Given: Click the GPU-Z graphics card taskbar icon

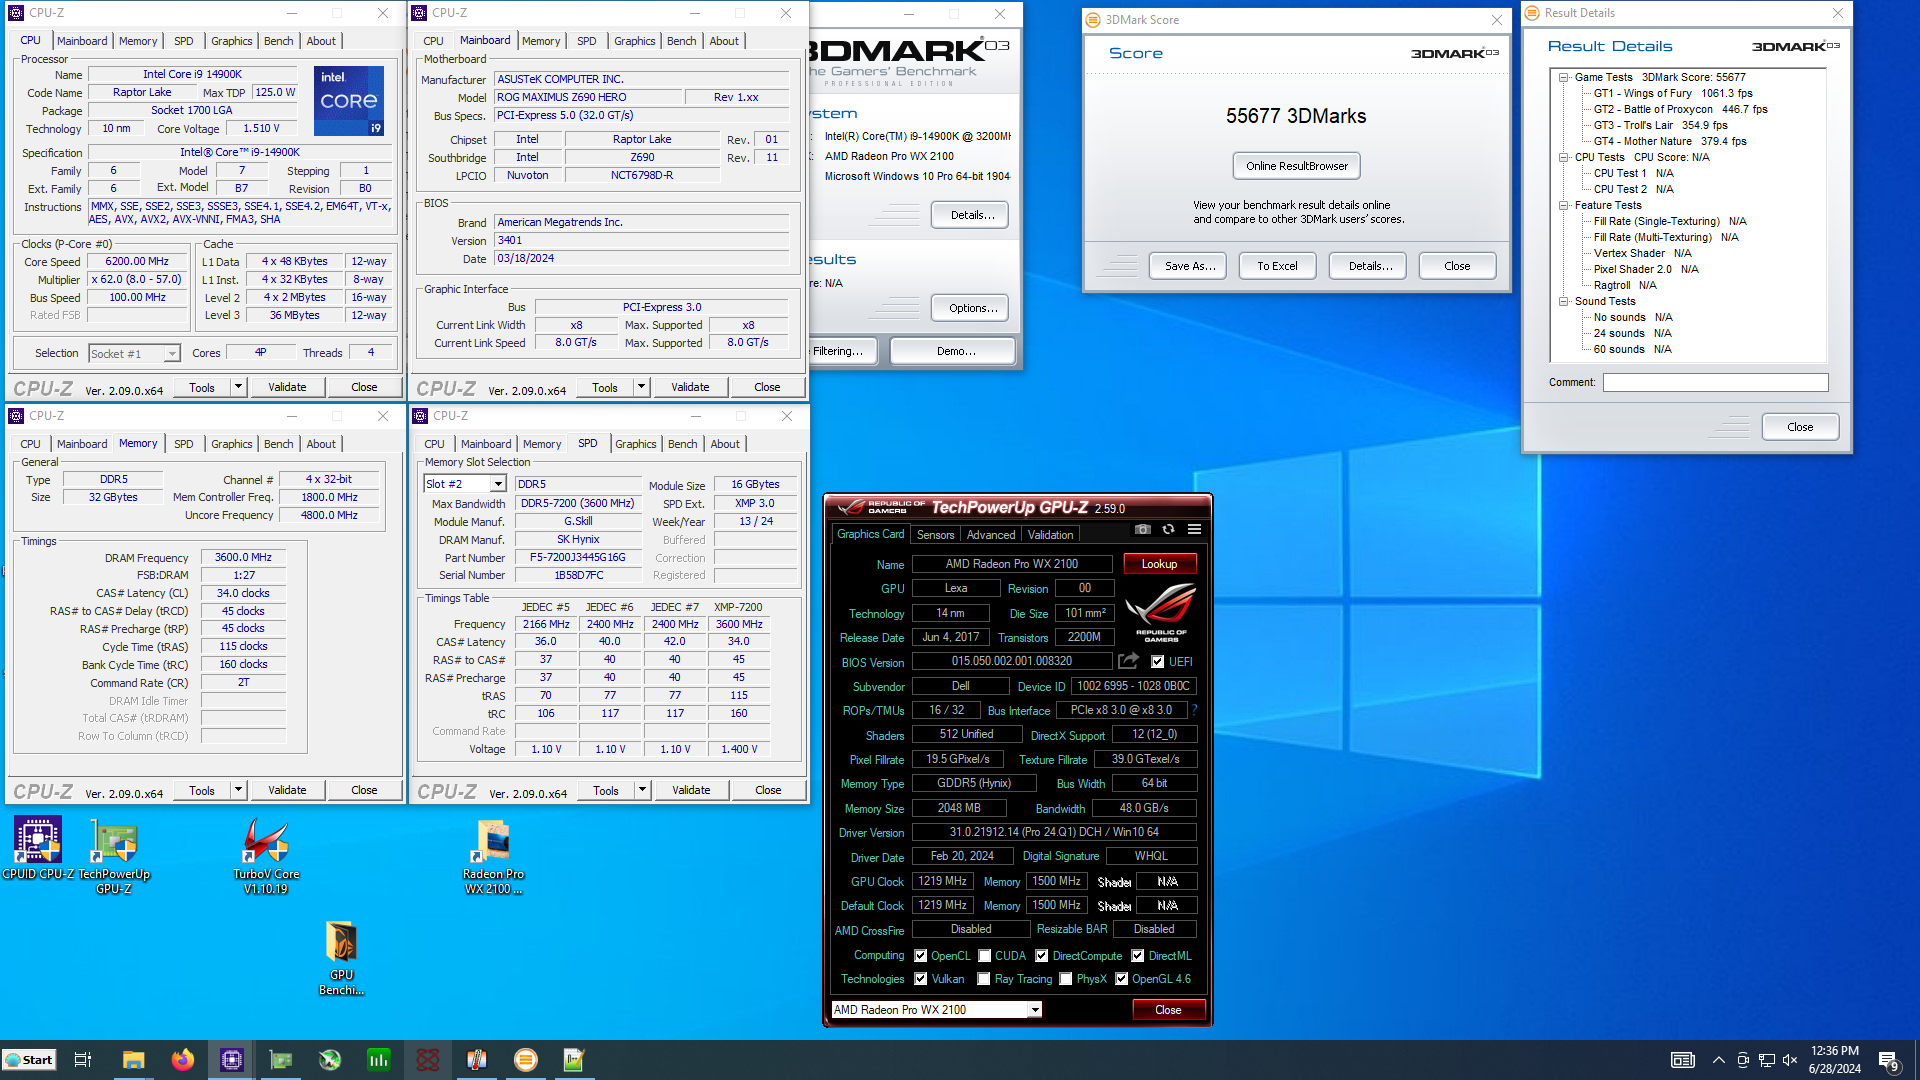Looking at the screenshot, I should pos(280,1060).
